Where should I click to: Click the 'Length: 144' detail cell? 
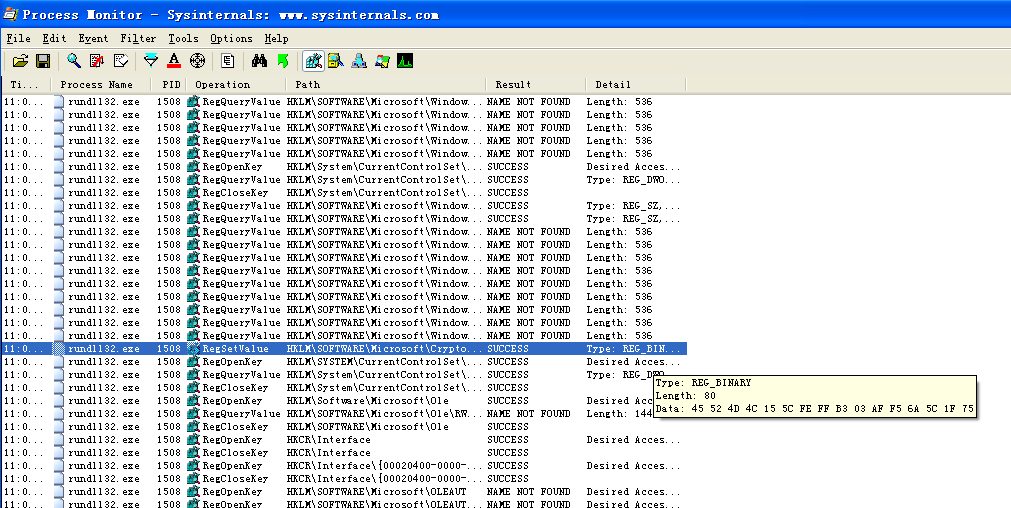pos(620,413)
